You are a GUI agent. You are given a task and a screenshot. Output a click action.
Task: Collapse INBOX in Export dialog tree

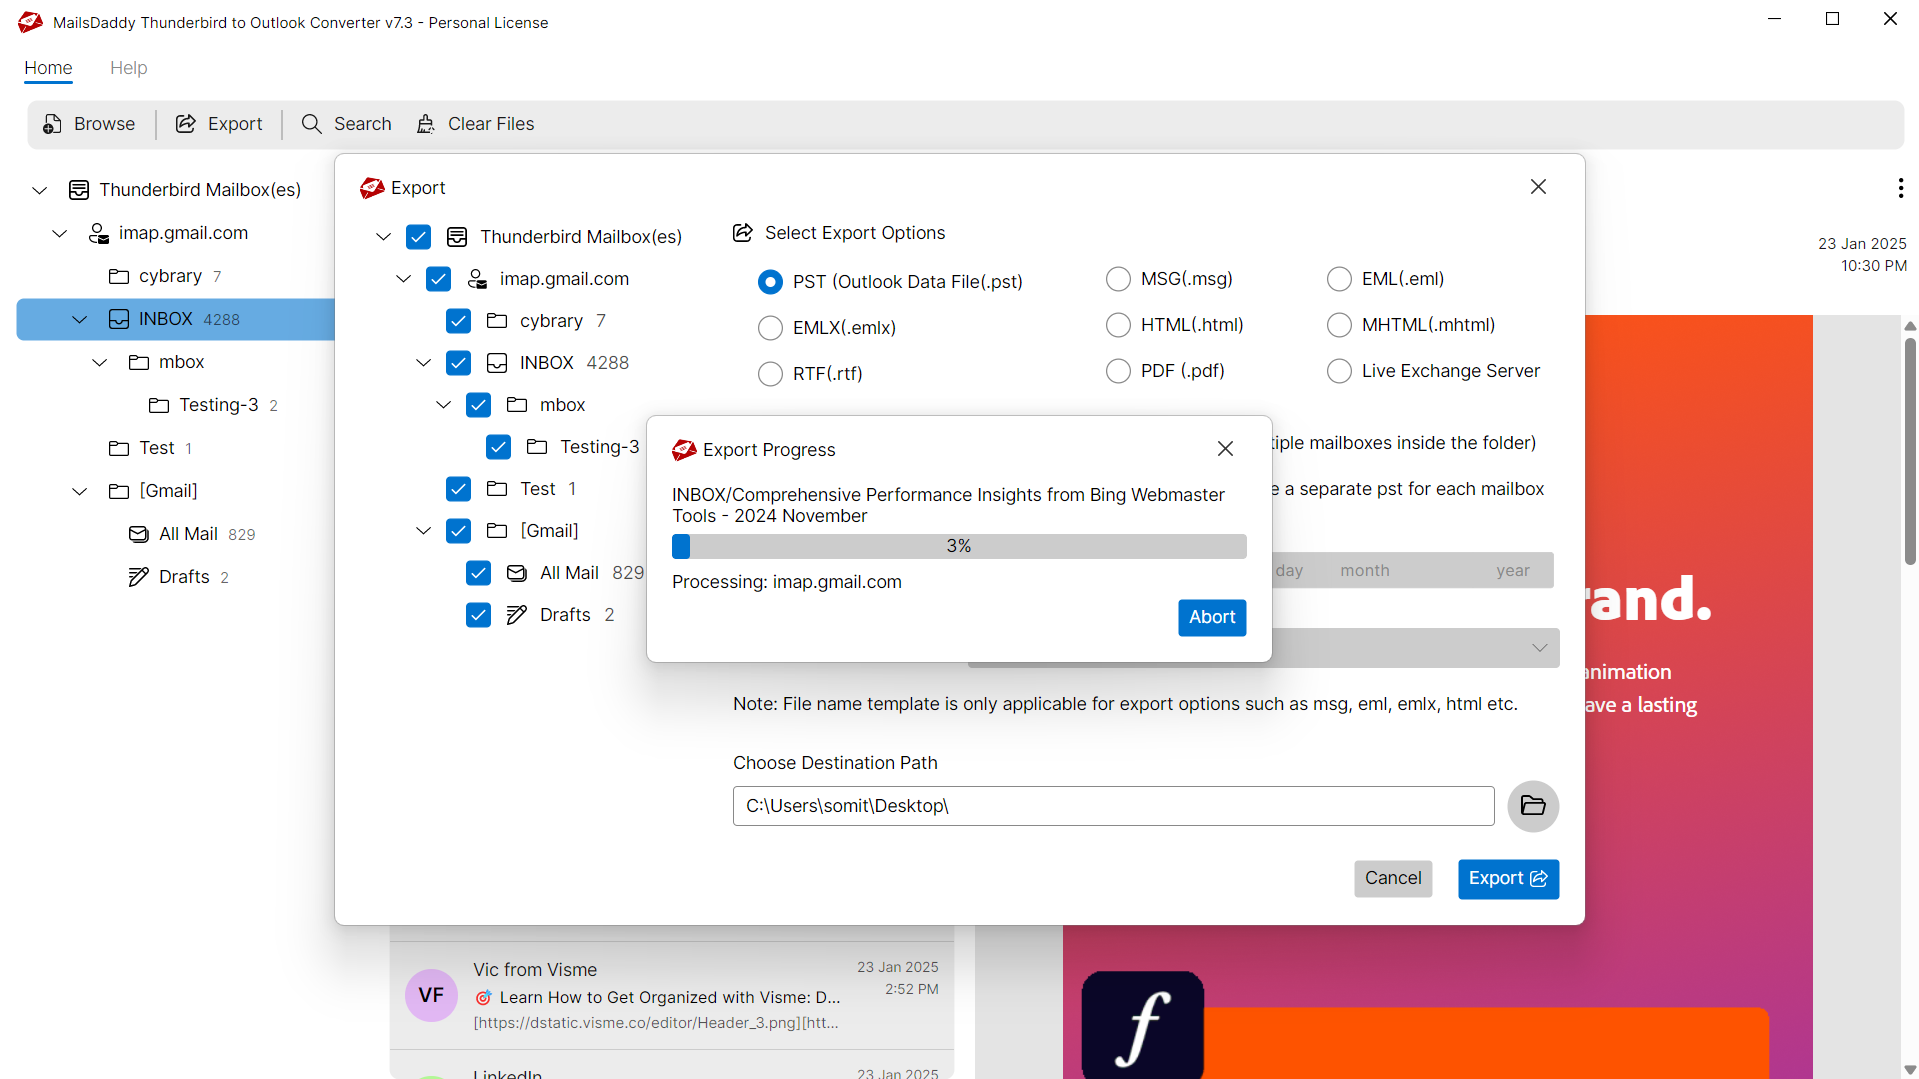coord(423,363)
